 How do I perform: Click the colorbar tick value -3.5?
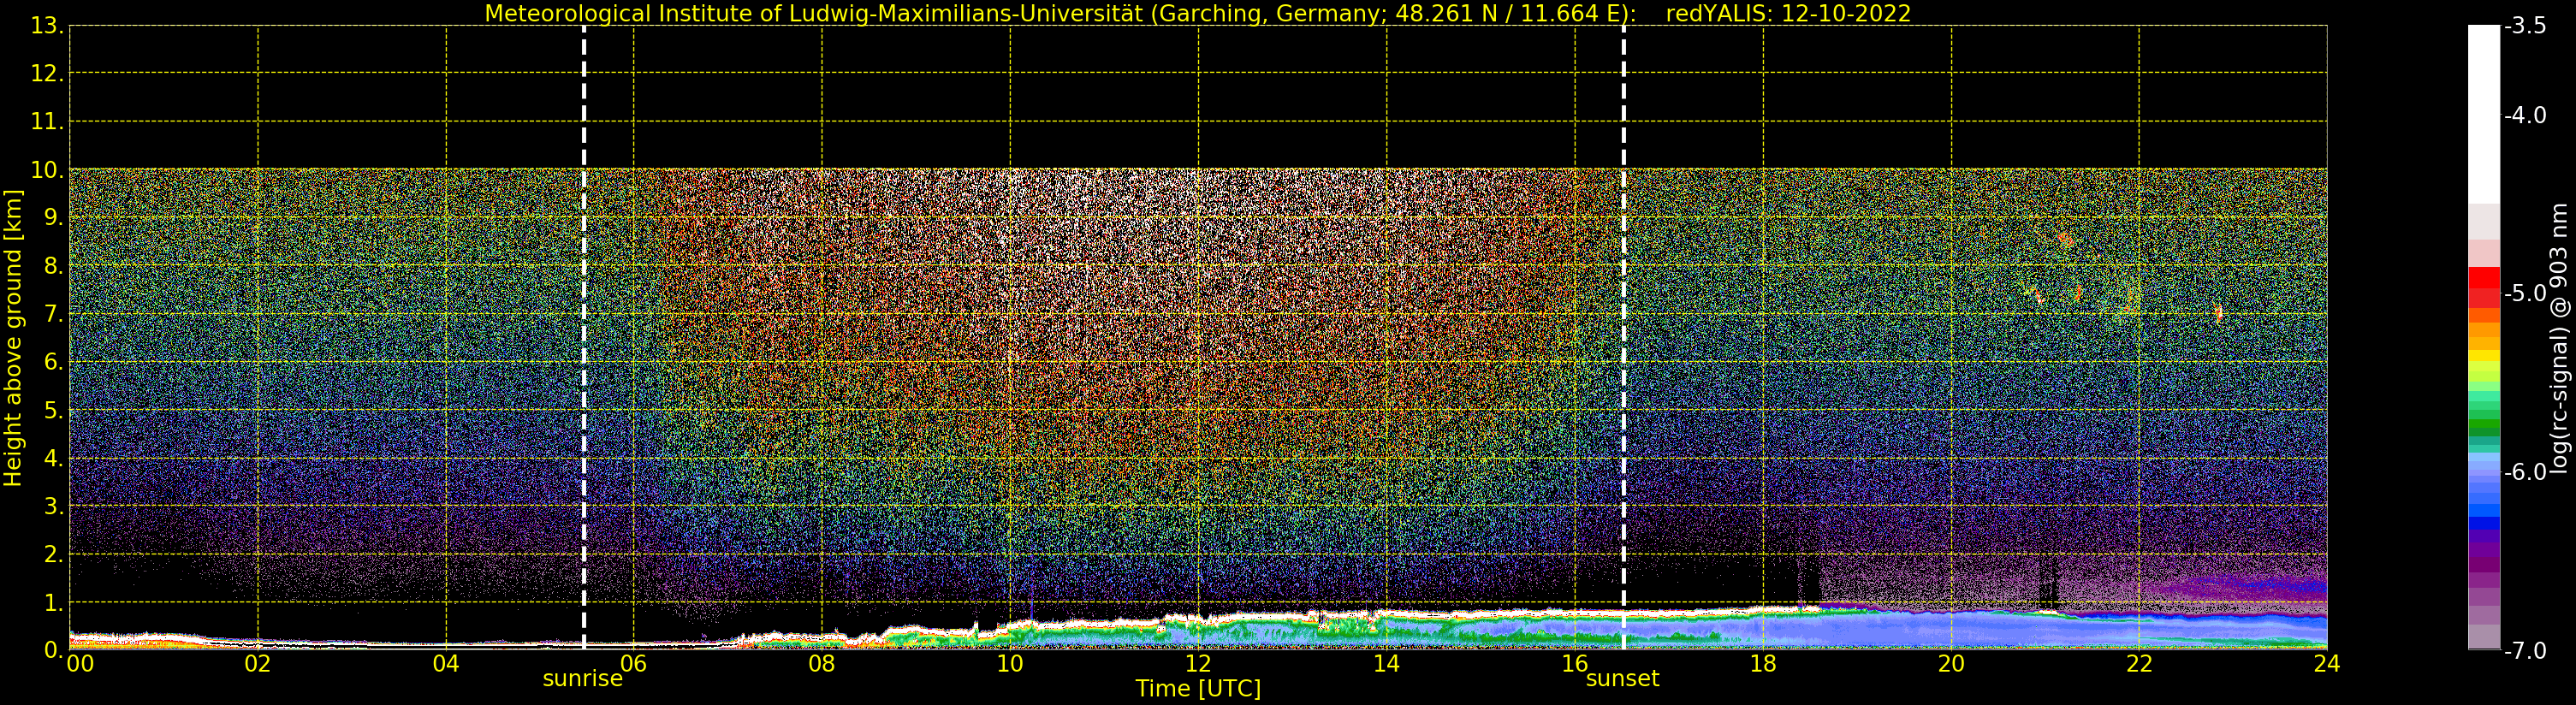point(2525,26)
